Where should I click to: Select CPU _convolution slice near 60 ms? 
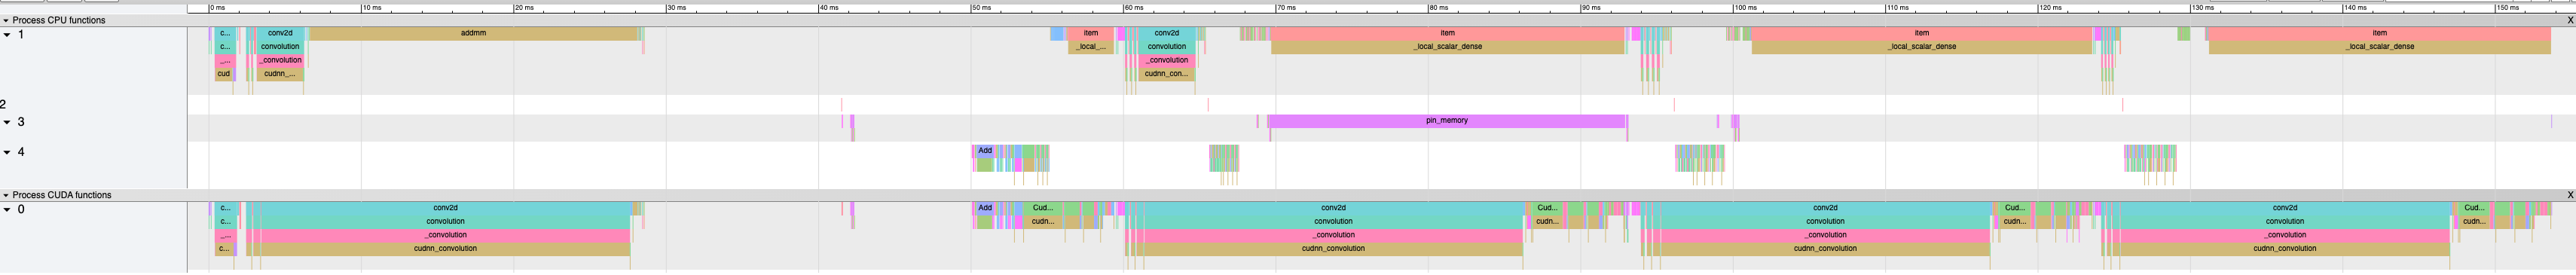[x=1167, y=60]
